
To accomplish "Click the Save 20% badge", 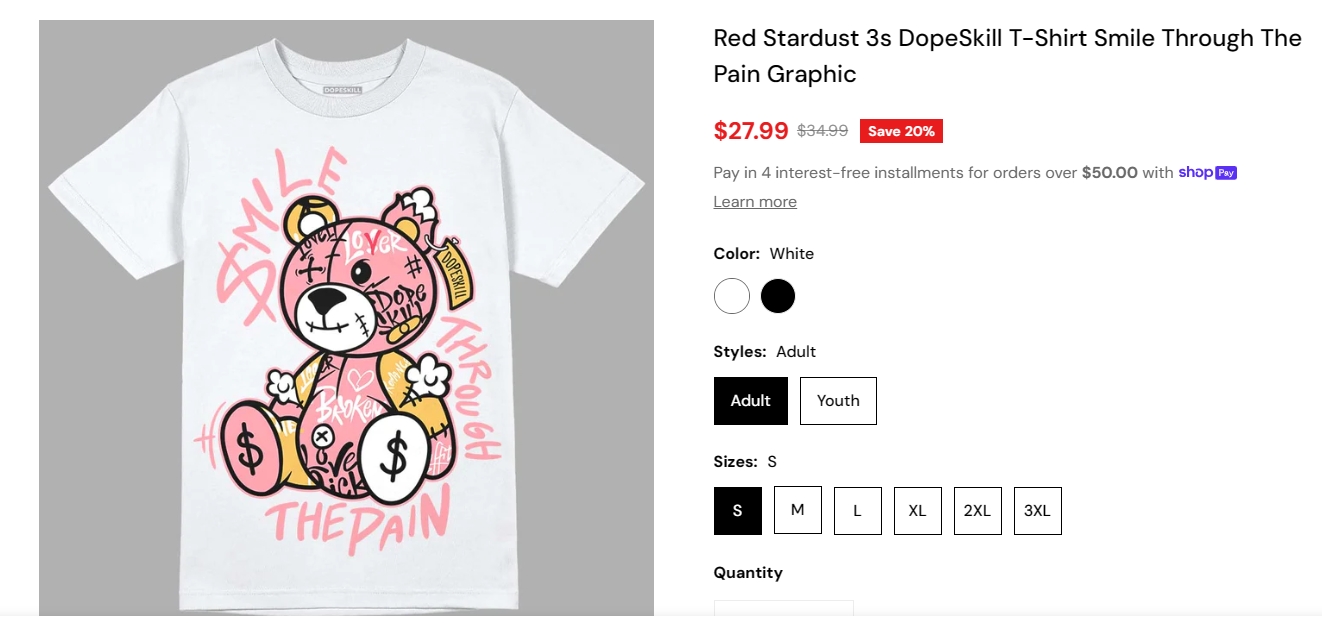I will click(901, 131).
